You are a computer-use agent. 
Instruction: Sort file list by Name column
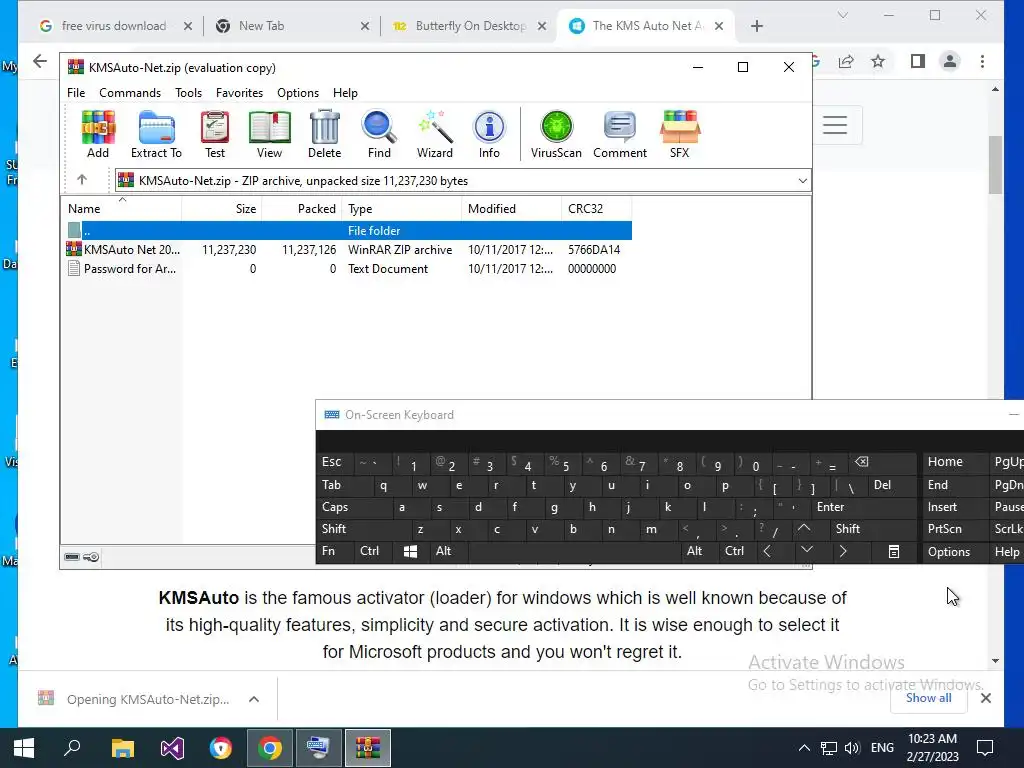pyautogui.click(x=123, y=209)
